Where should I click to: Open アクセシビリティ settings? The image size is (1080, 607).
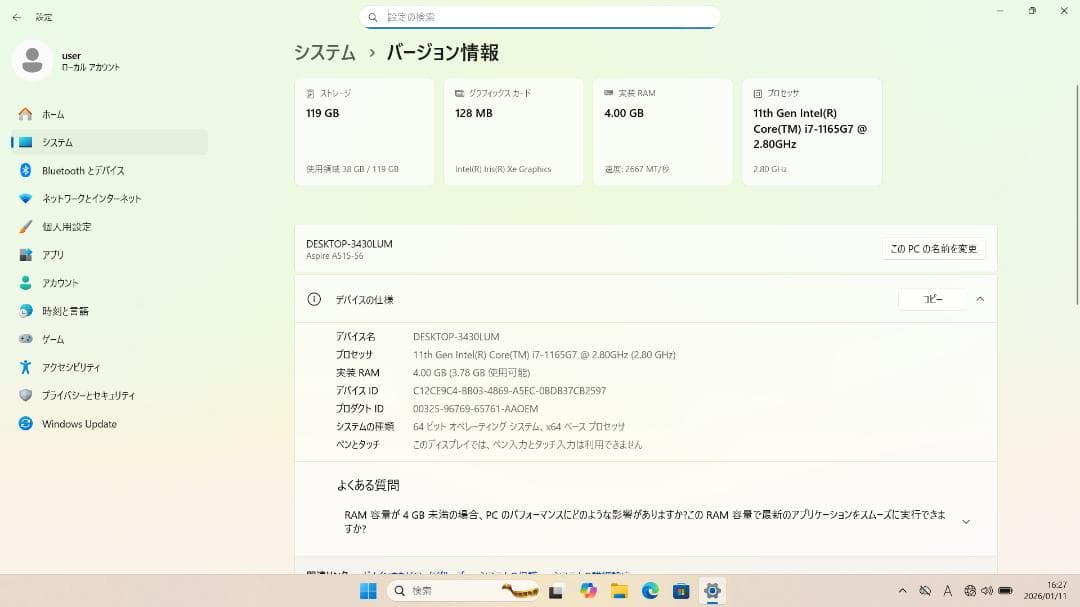[x=72, y=367]
